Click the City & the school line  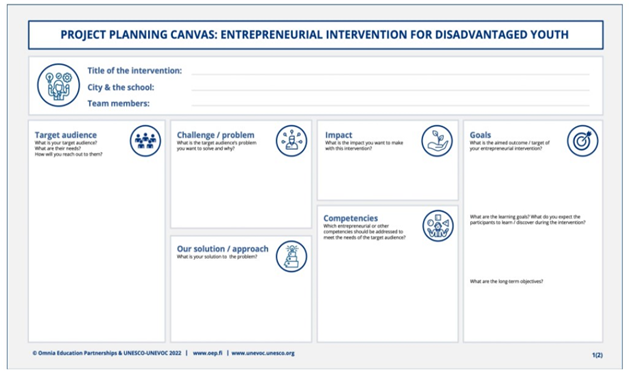coord(390,90)
